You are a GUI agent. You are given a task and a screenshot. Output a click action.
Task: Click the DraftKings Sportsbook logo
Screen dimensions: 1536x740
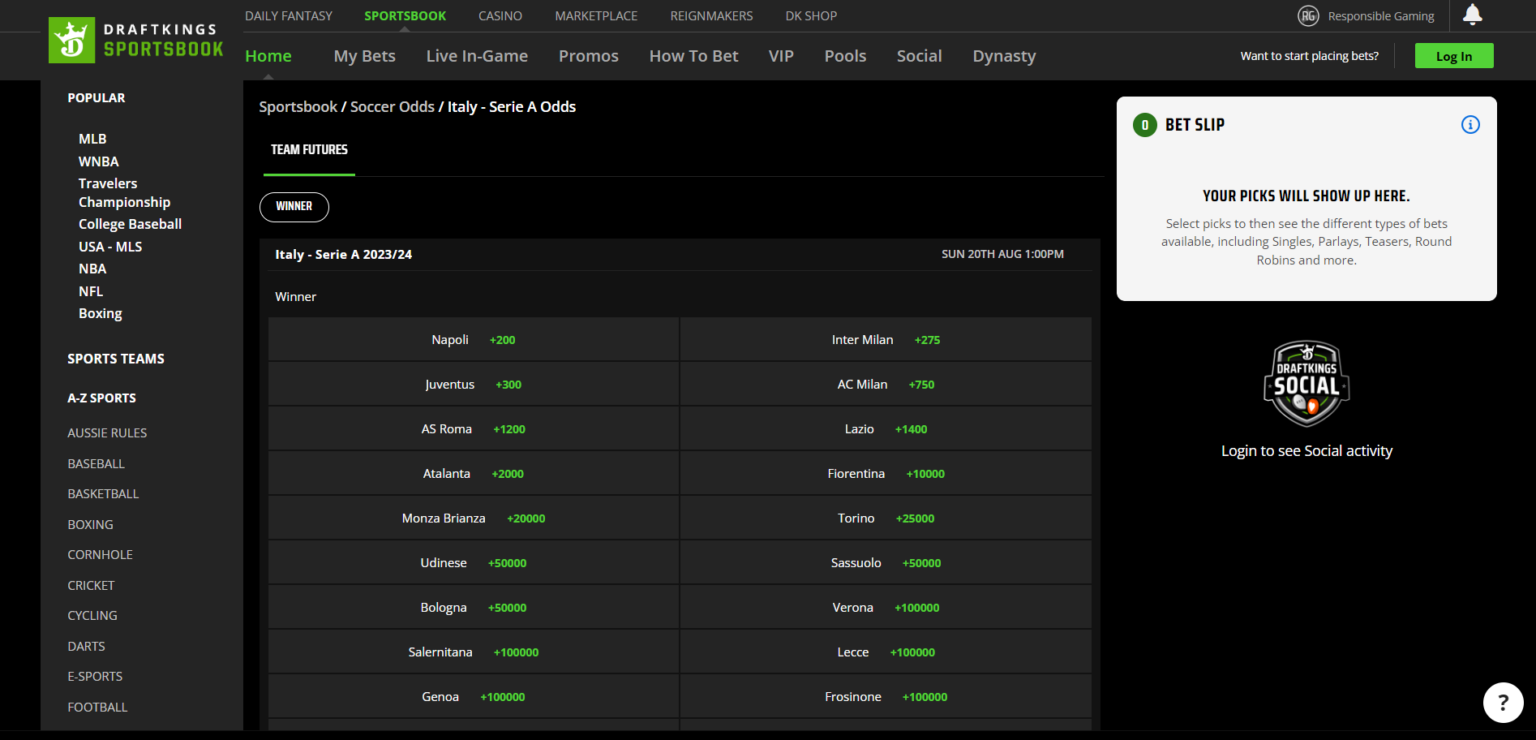137,40
